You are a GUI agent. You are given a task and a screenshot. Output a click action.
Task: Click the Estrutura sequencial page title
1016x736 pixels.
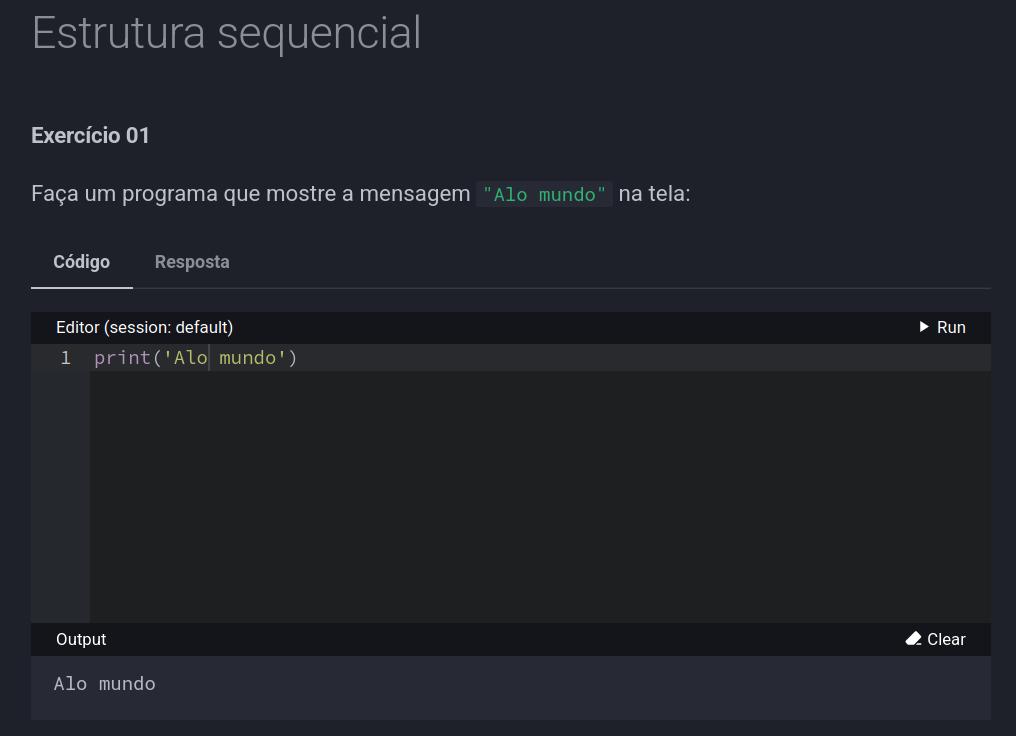click(x=227, y=33)
